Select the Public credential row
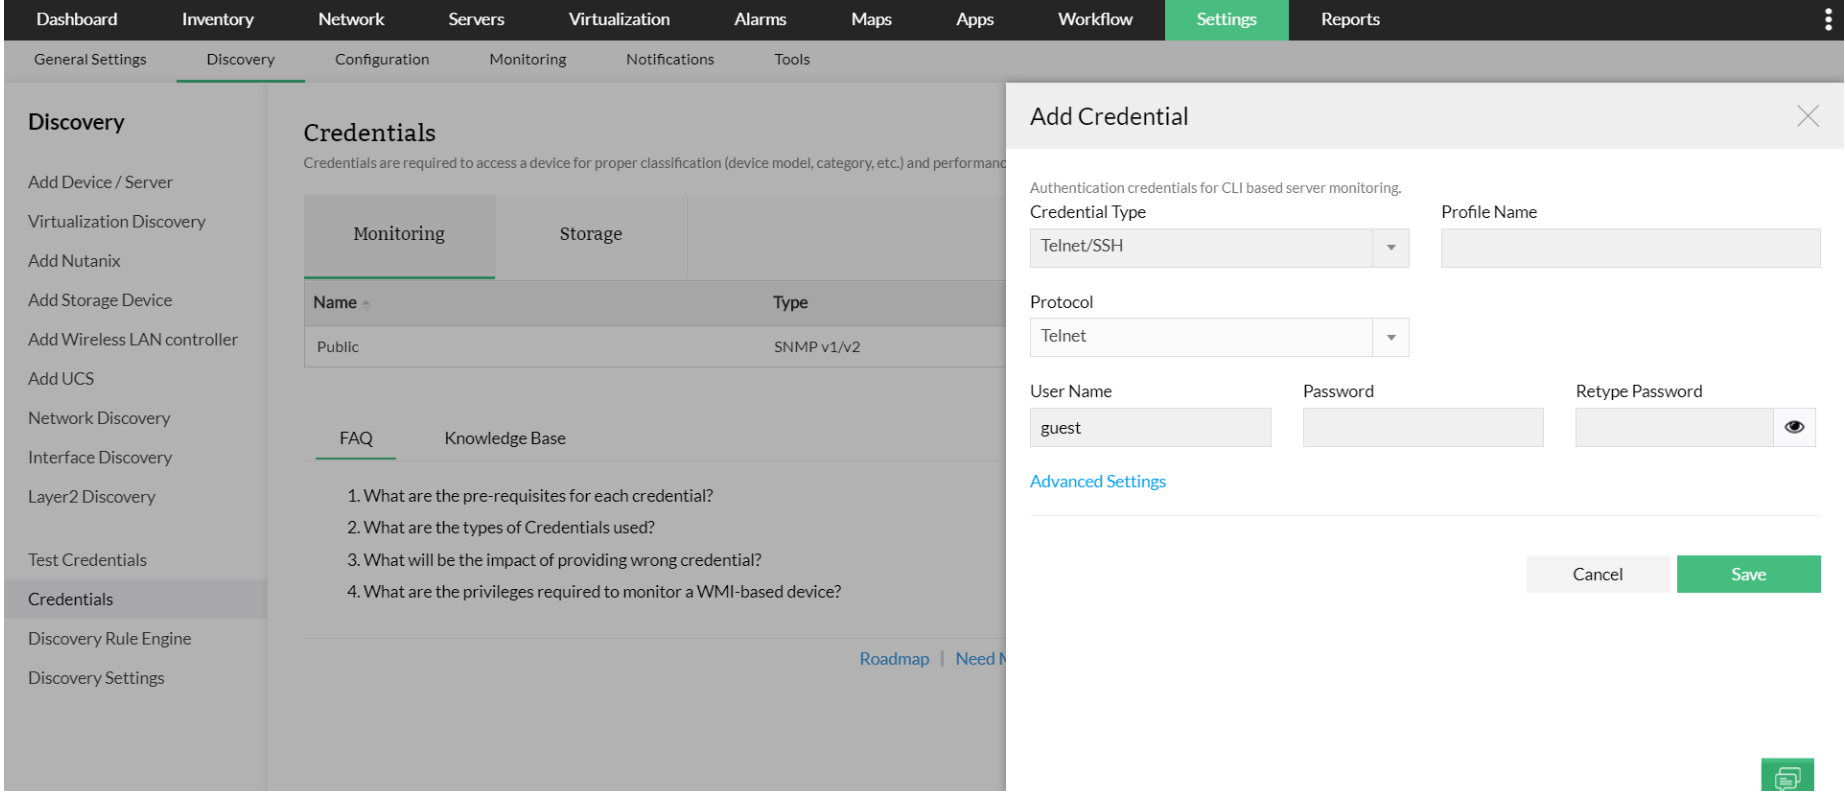 337,347
